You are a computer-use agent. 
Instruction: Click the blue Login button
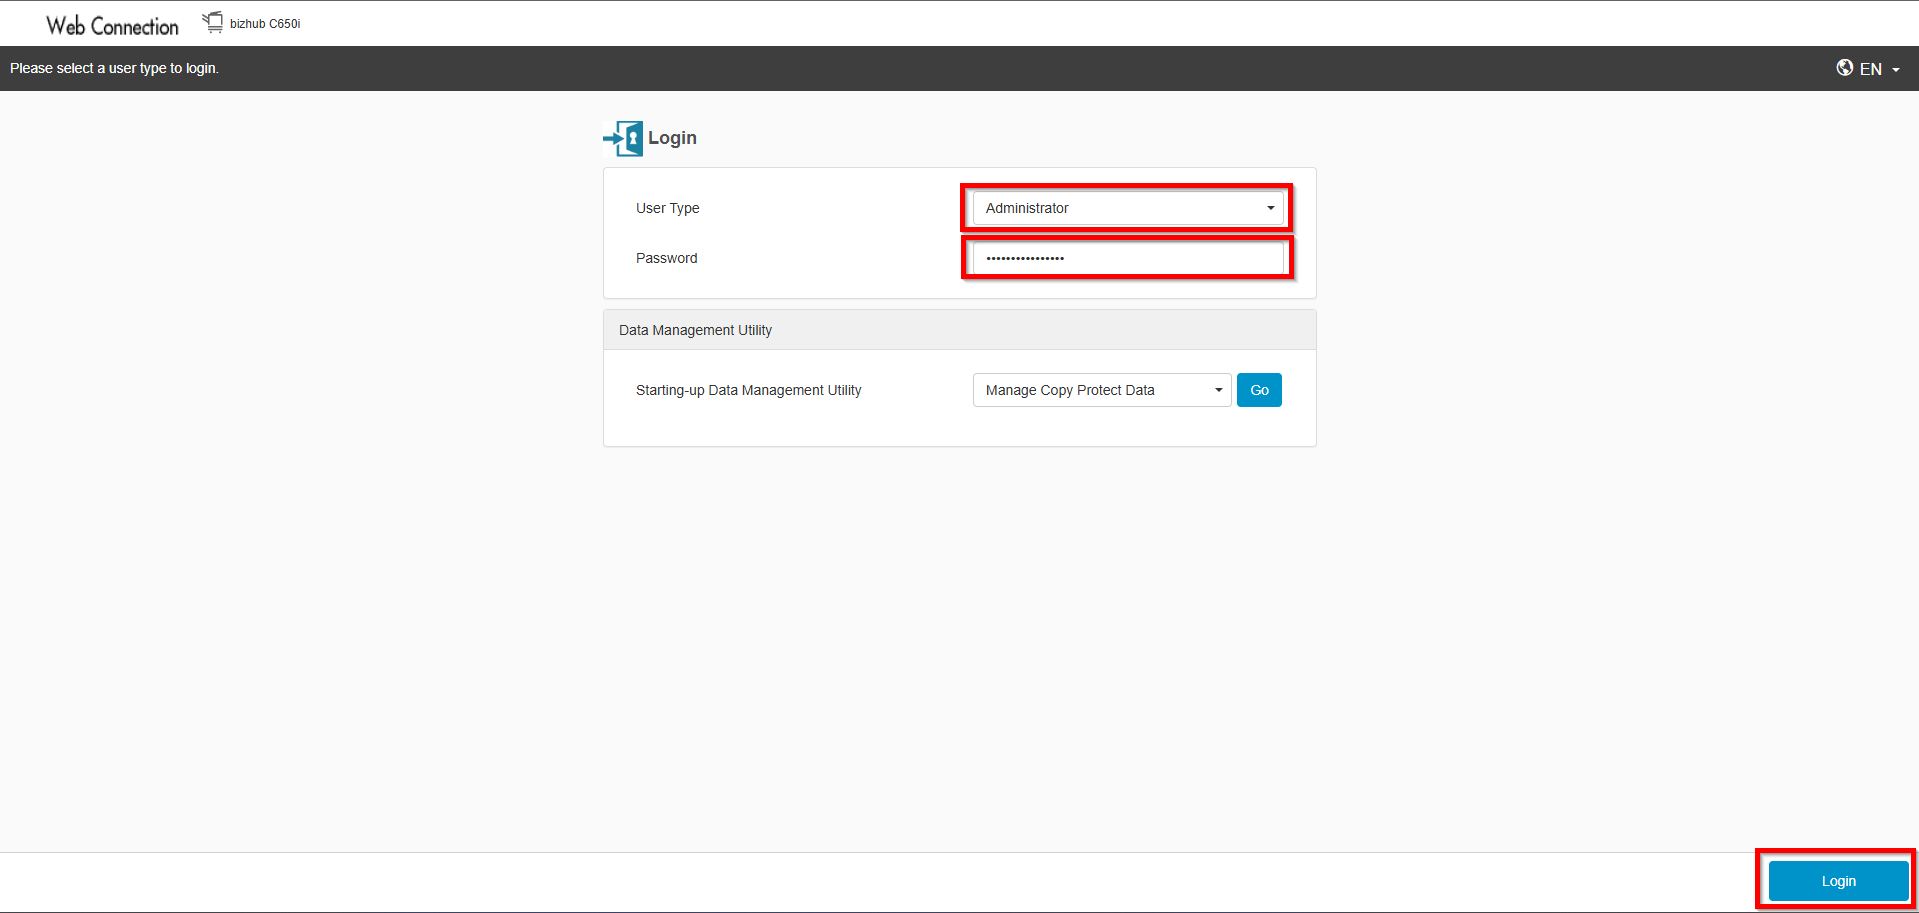pos(1838,881)
